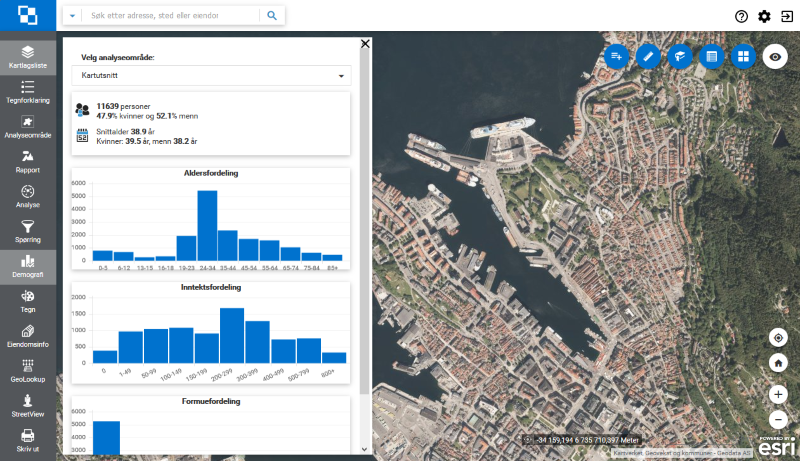
Task: Open the basemap grid gallery button
Action: pyautogui.click(x=743, y=56)
